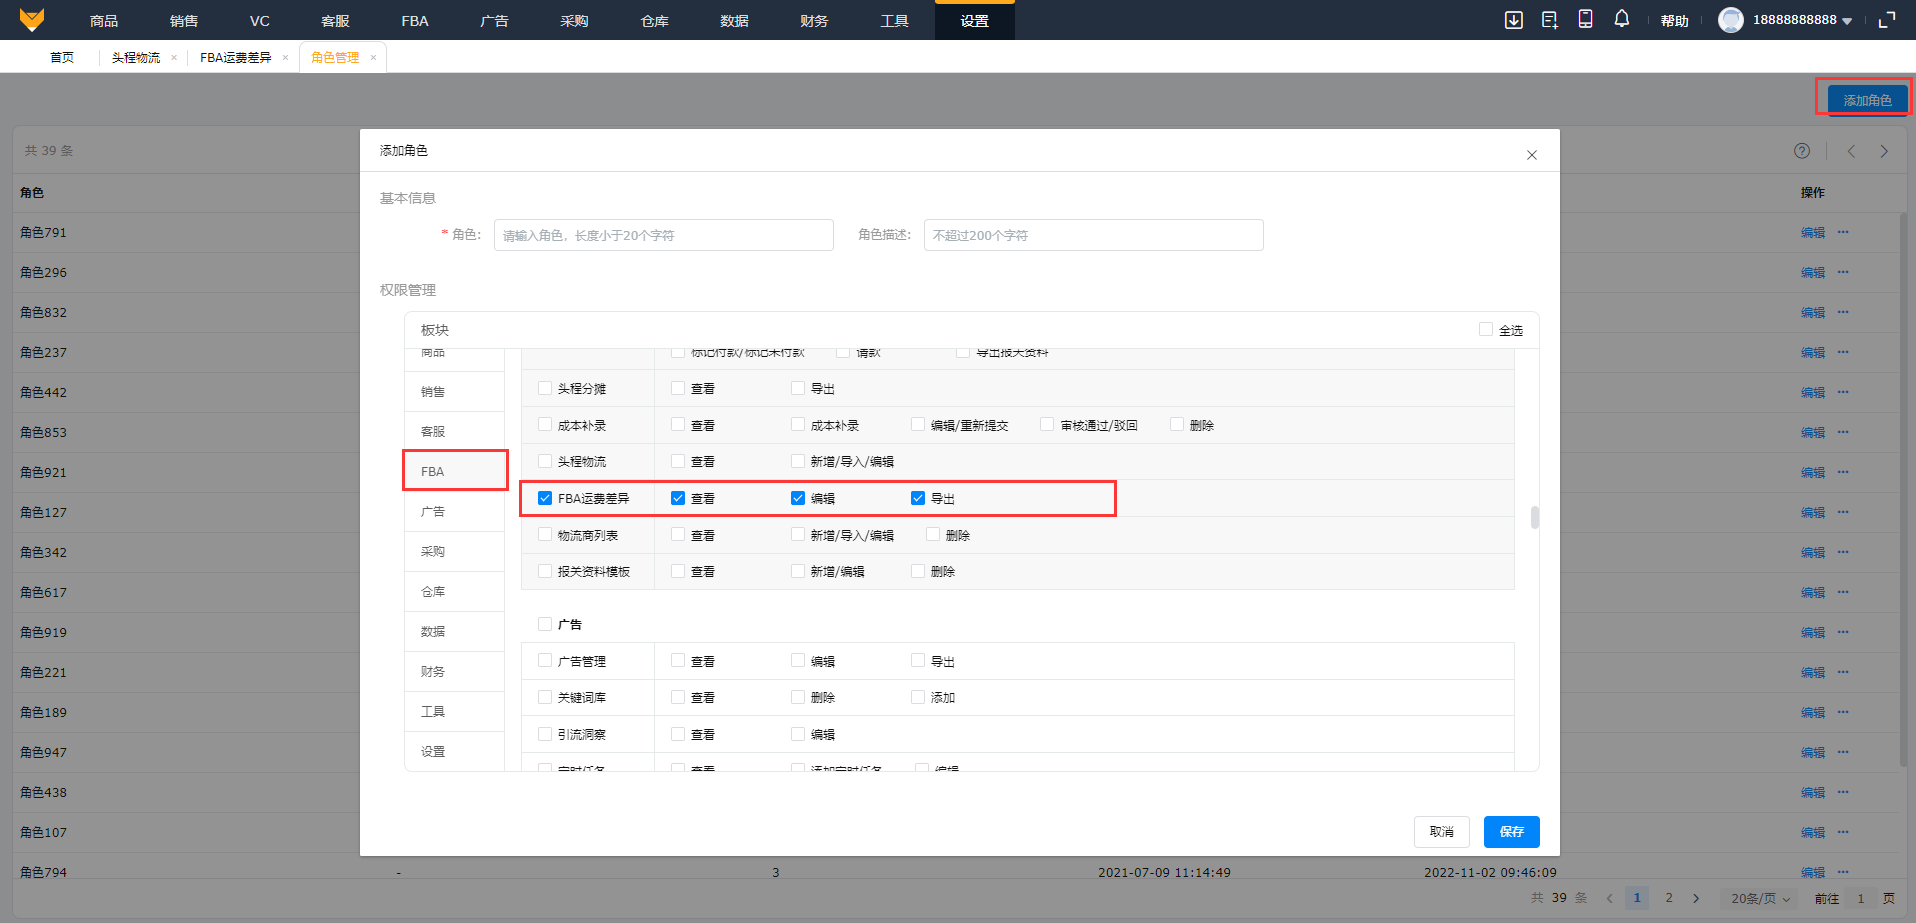1916x923 pixels.
Task: Open the notification bell
Action: pos(1621,19)
